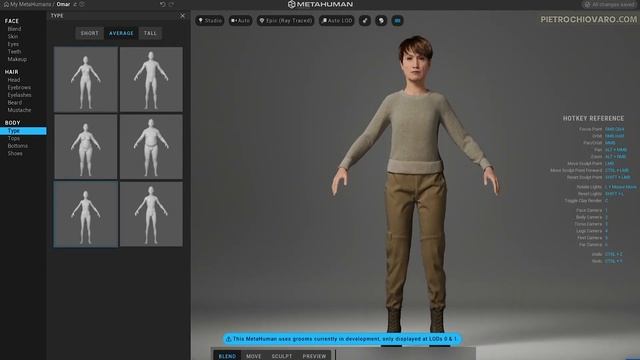Click the All changes saved status
The height and width of the screenshot is (360, 640).
(609, 4)
